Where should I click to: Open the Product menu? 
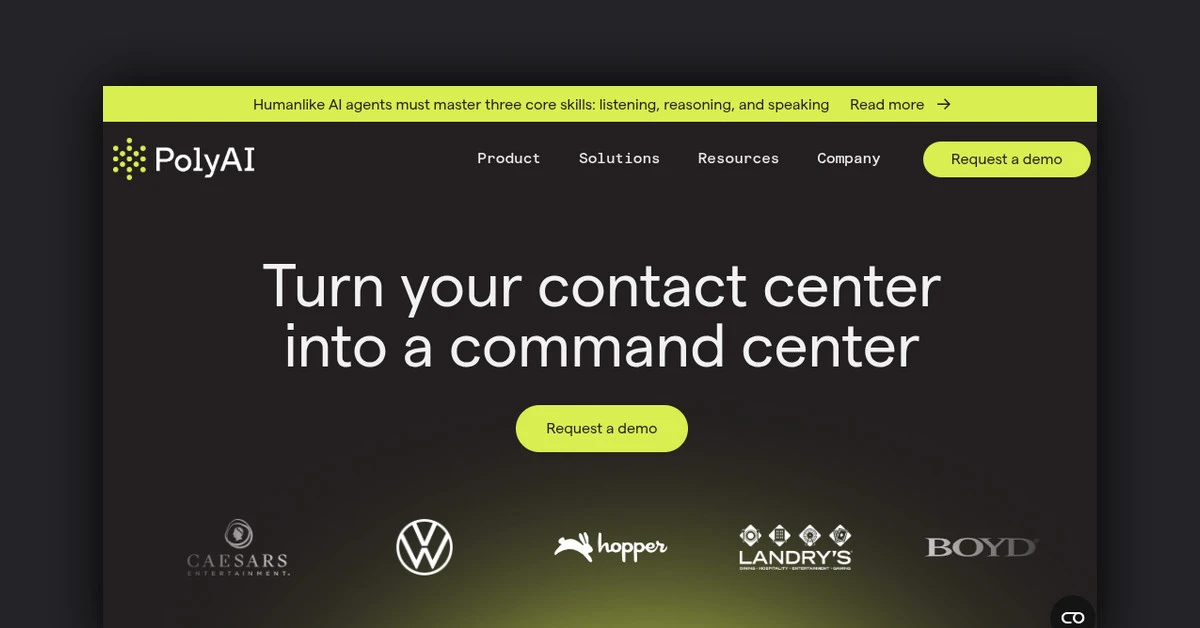click(509, 158)
